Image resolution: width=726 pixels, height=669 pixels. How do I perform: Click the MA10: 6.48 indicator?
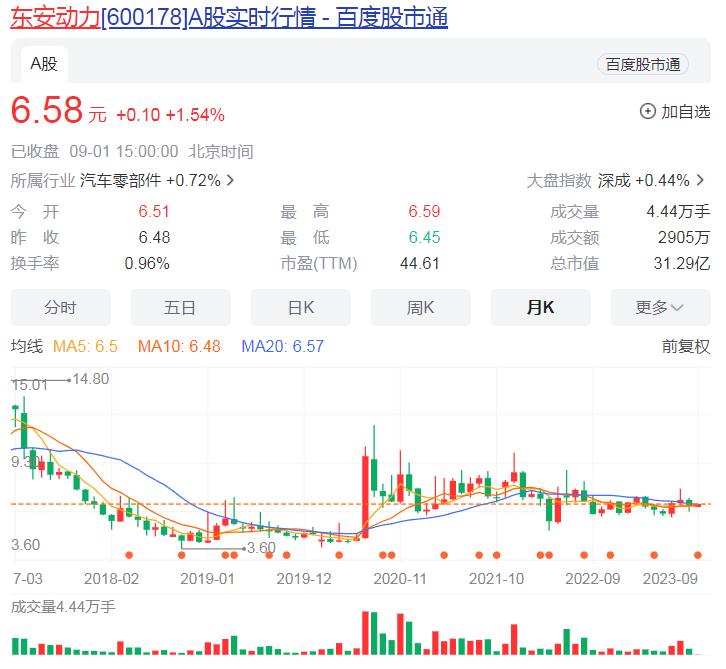tap(179, 346)
